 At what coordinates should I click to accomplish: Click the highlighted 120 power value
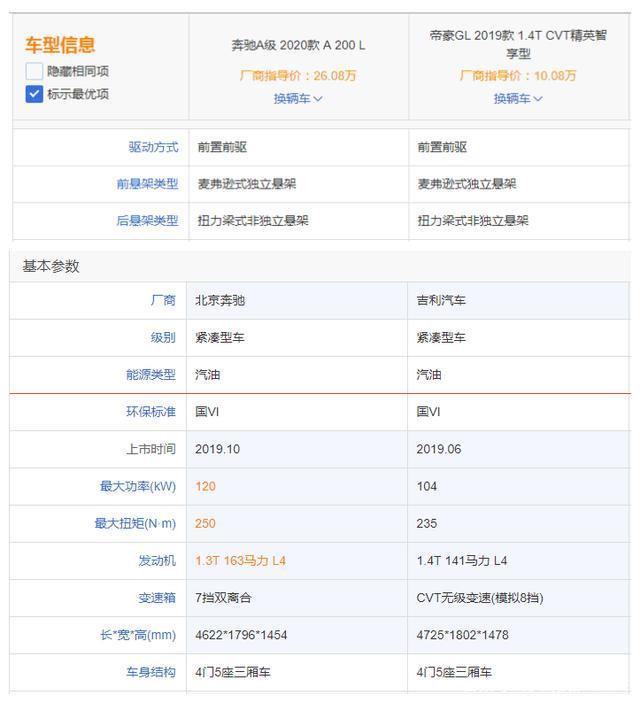click(x=205, y=486)
